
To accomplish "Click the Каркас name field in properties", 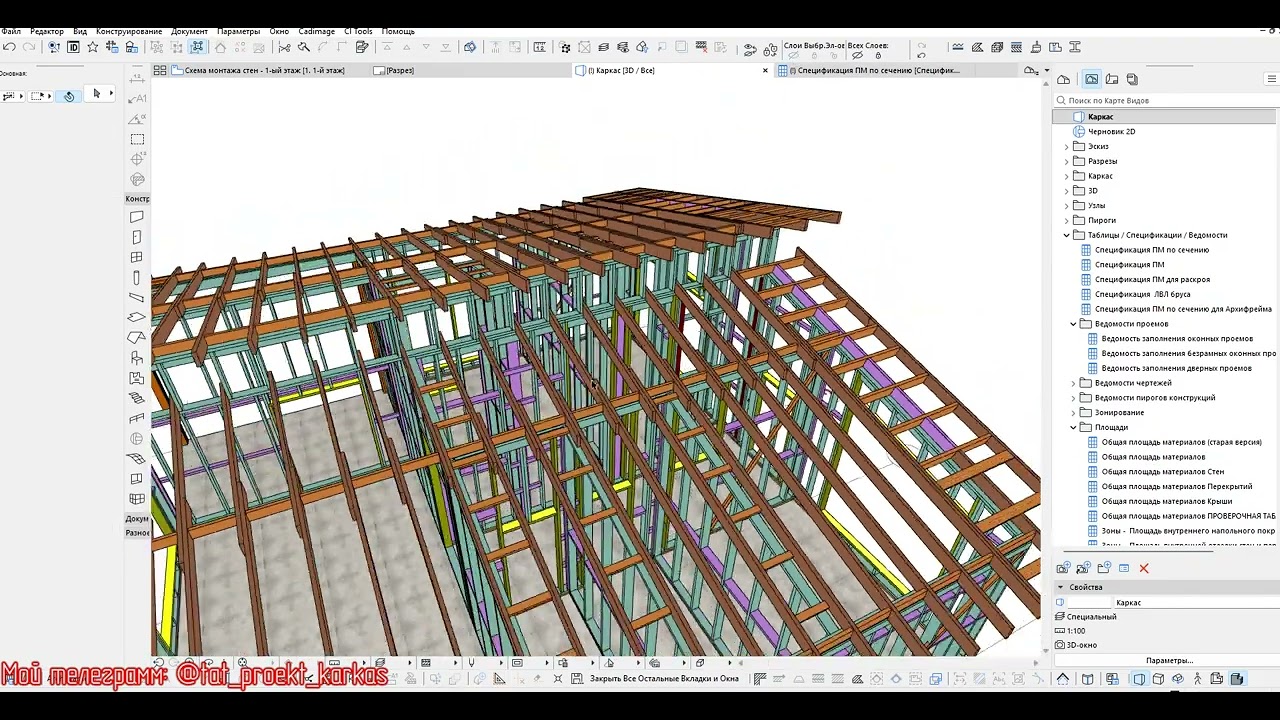I will tap(1195, 603).
